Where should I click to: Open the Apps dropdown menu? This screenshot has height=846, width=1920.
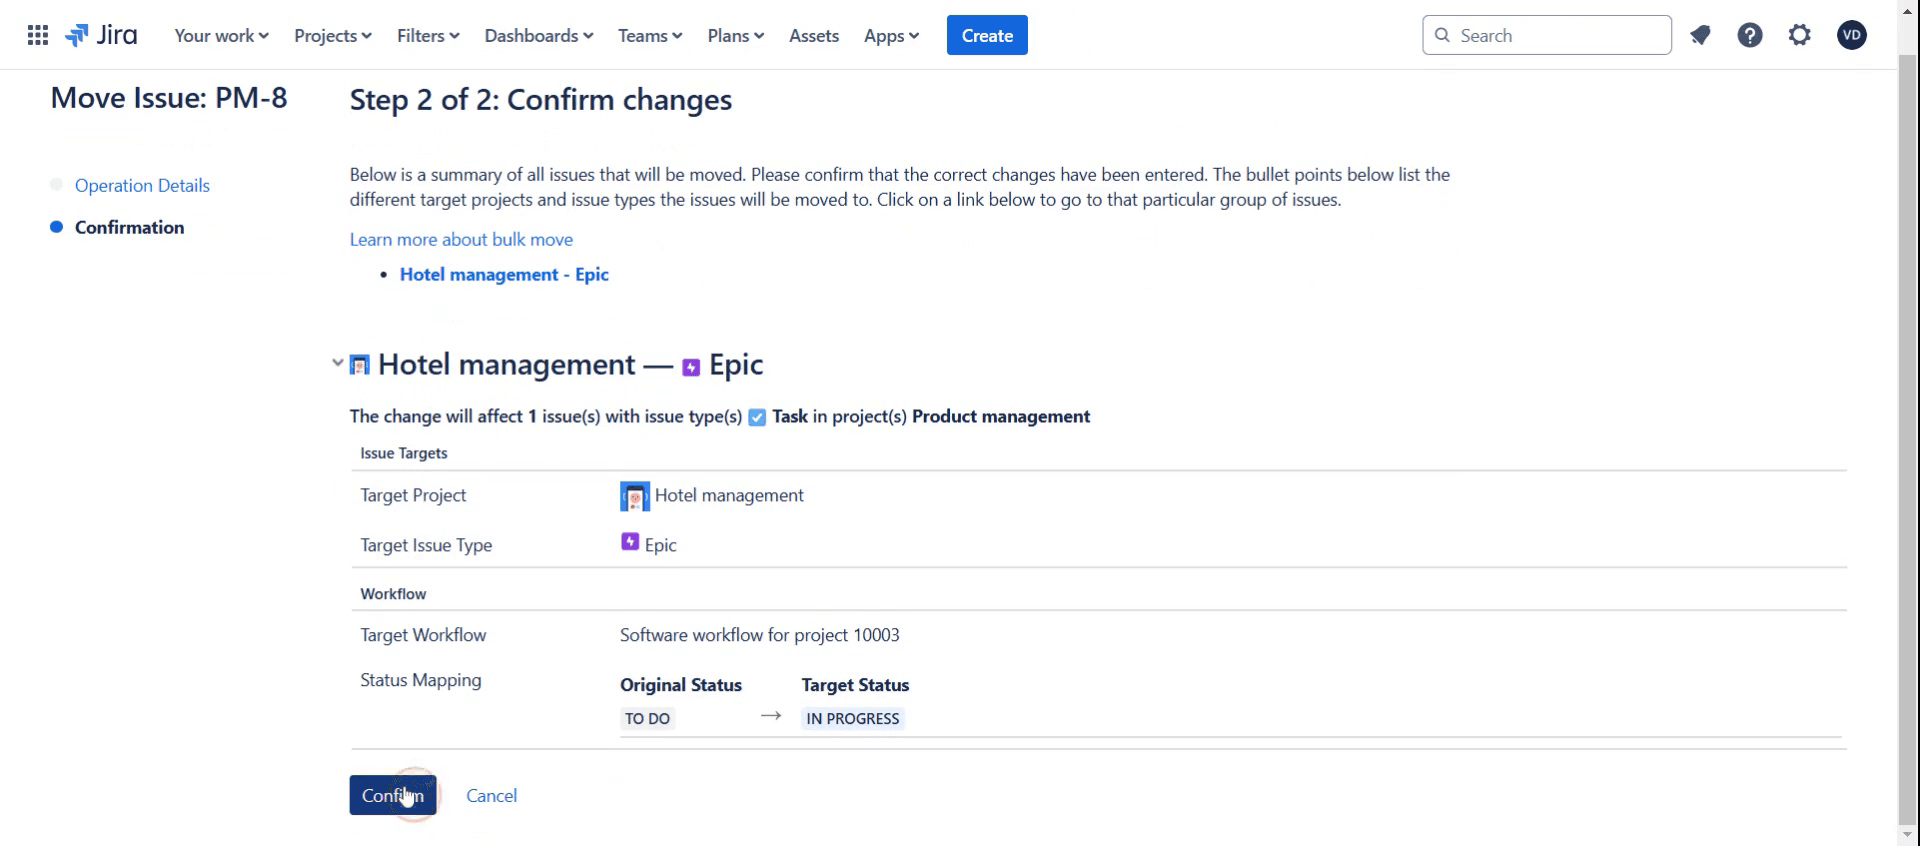click(892, 36)
